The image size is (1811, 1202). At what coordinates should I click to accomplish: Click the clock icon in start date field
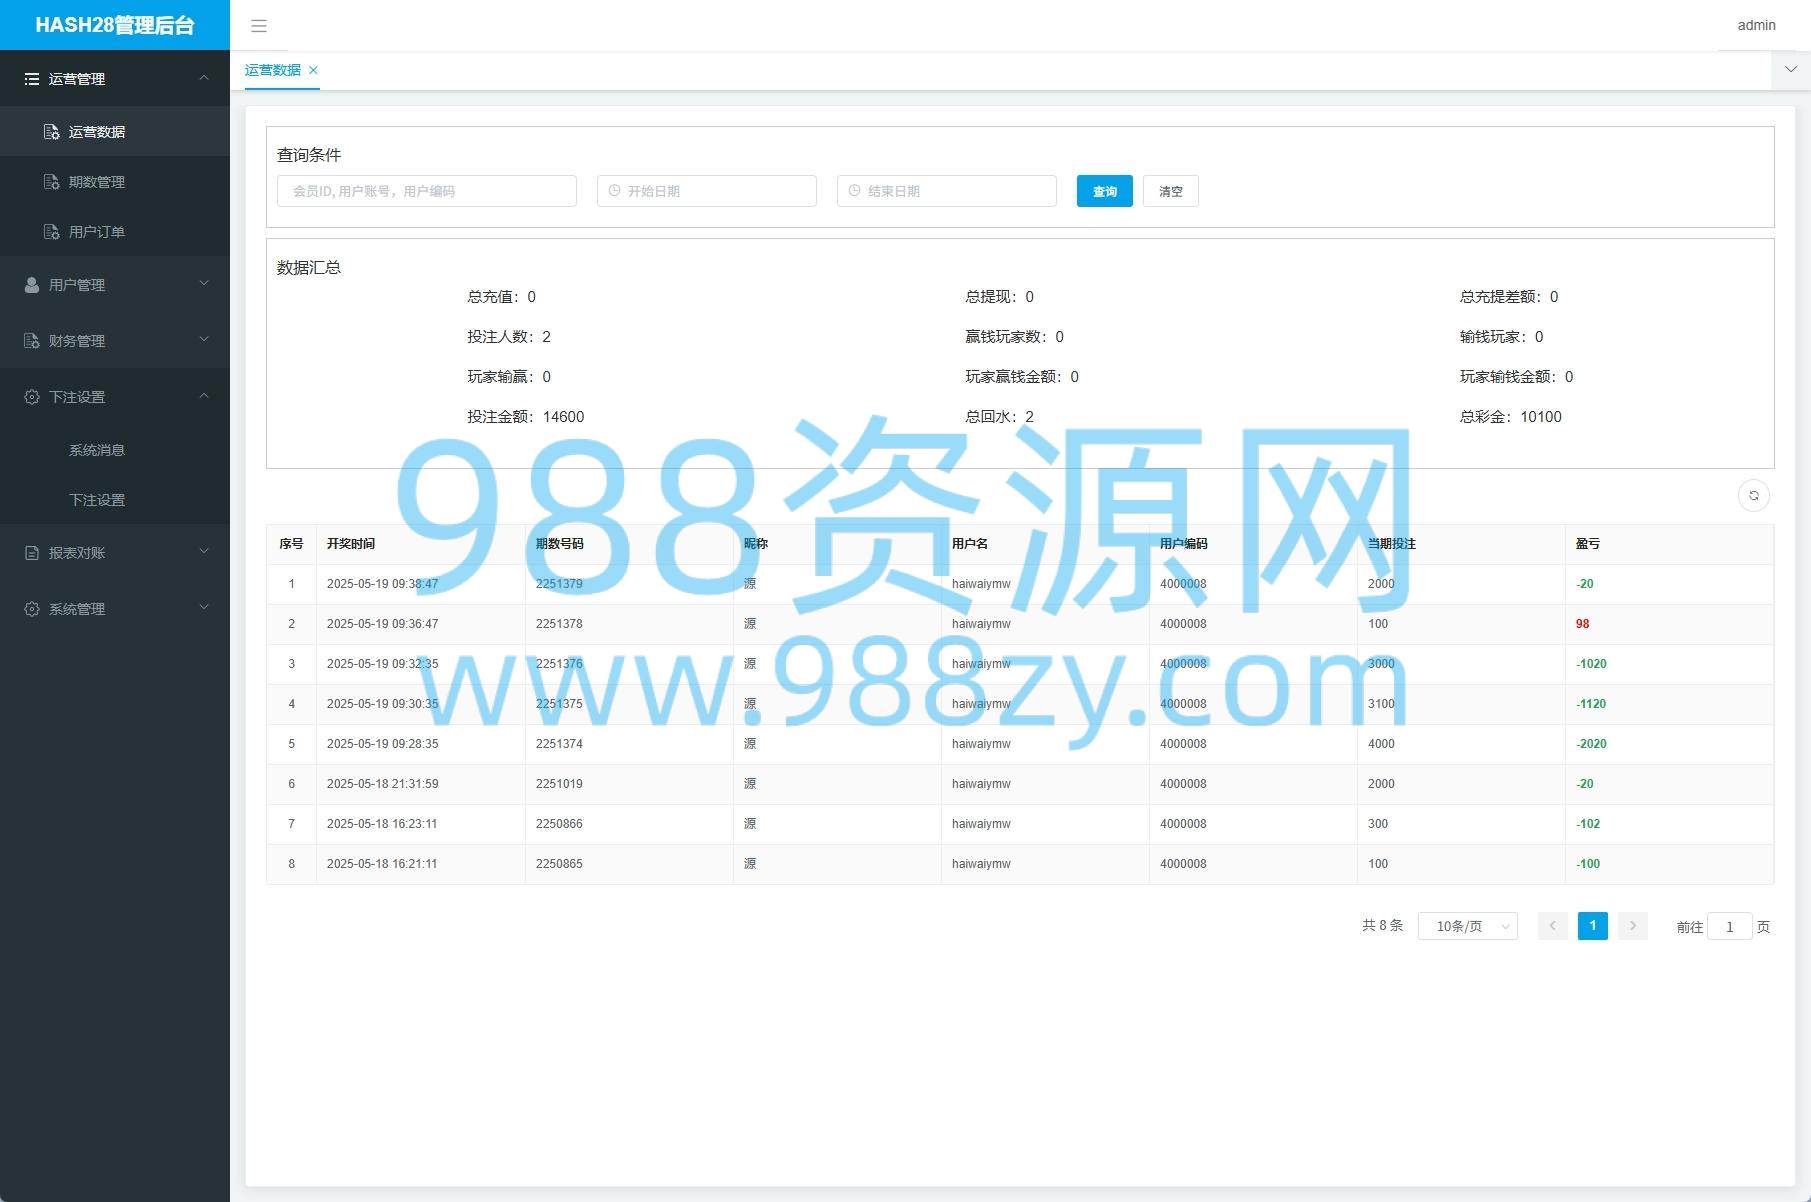click(x=614, y=191)
